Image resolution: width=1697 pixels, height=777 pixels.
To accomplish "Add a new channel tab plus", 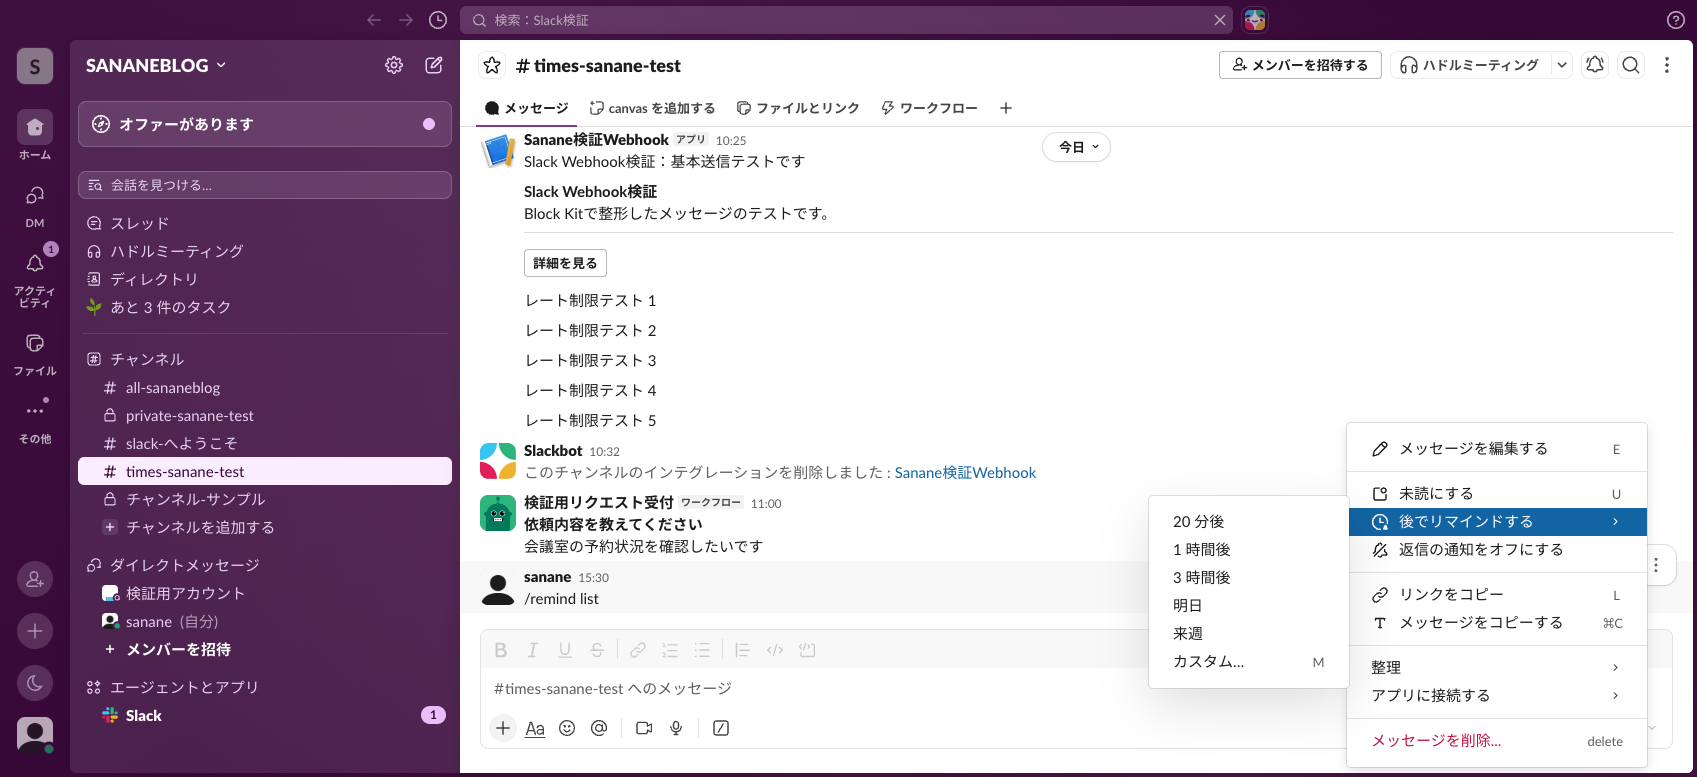I will pyautogui.click(x=1006, y=108).
